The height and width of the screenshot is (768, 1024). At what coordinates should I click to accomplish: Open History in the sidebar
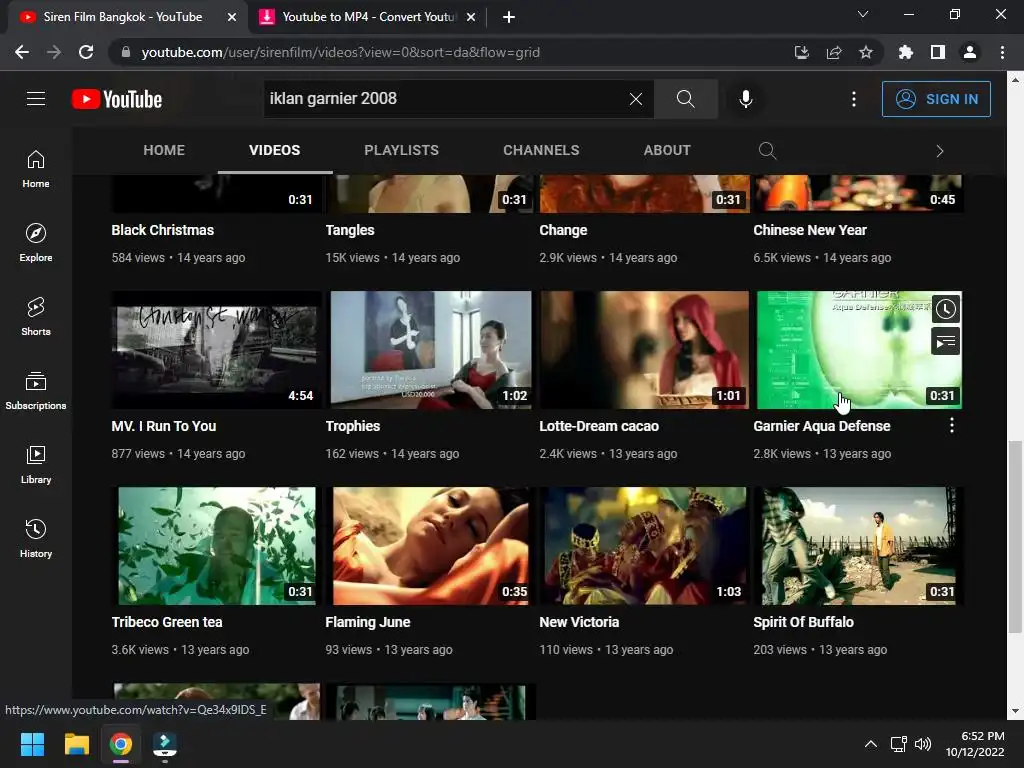click(x=36, y=538)
